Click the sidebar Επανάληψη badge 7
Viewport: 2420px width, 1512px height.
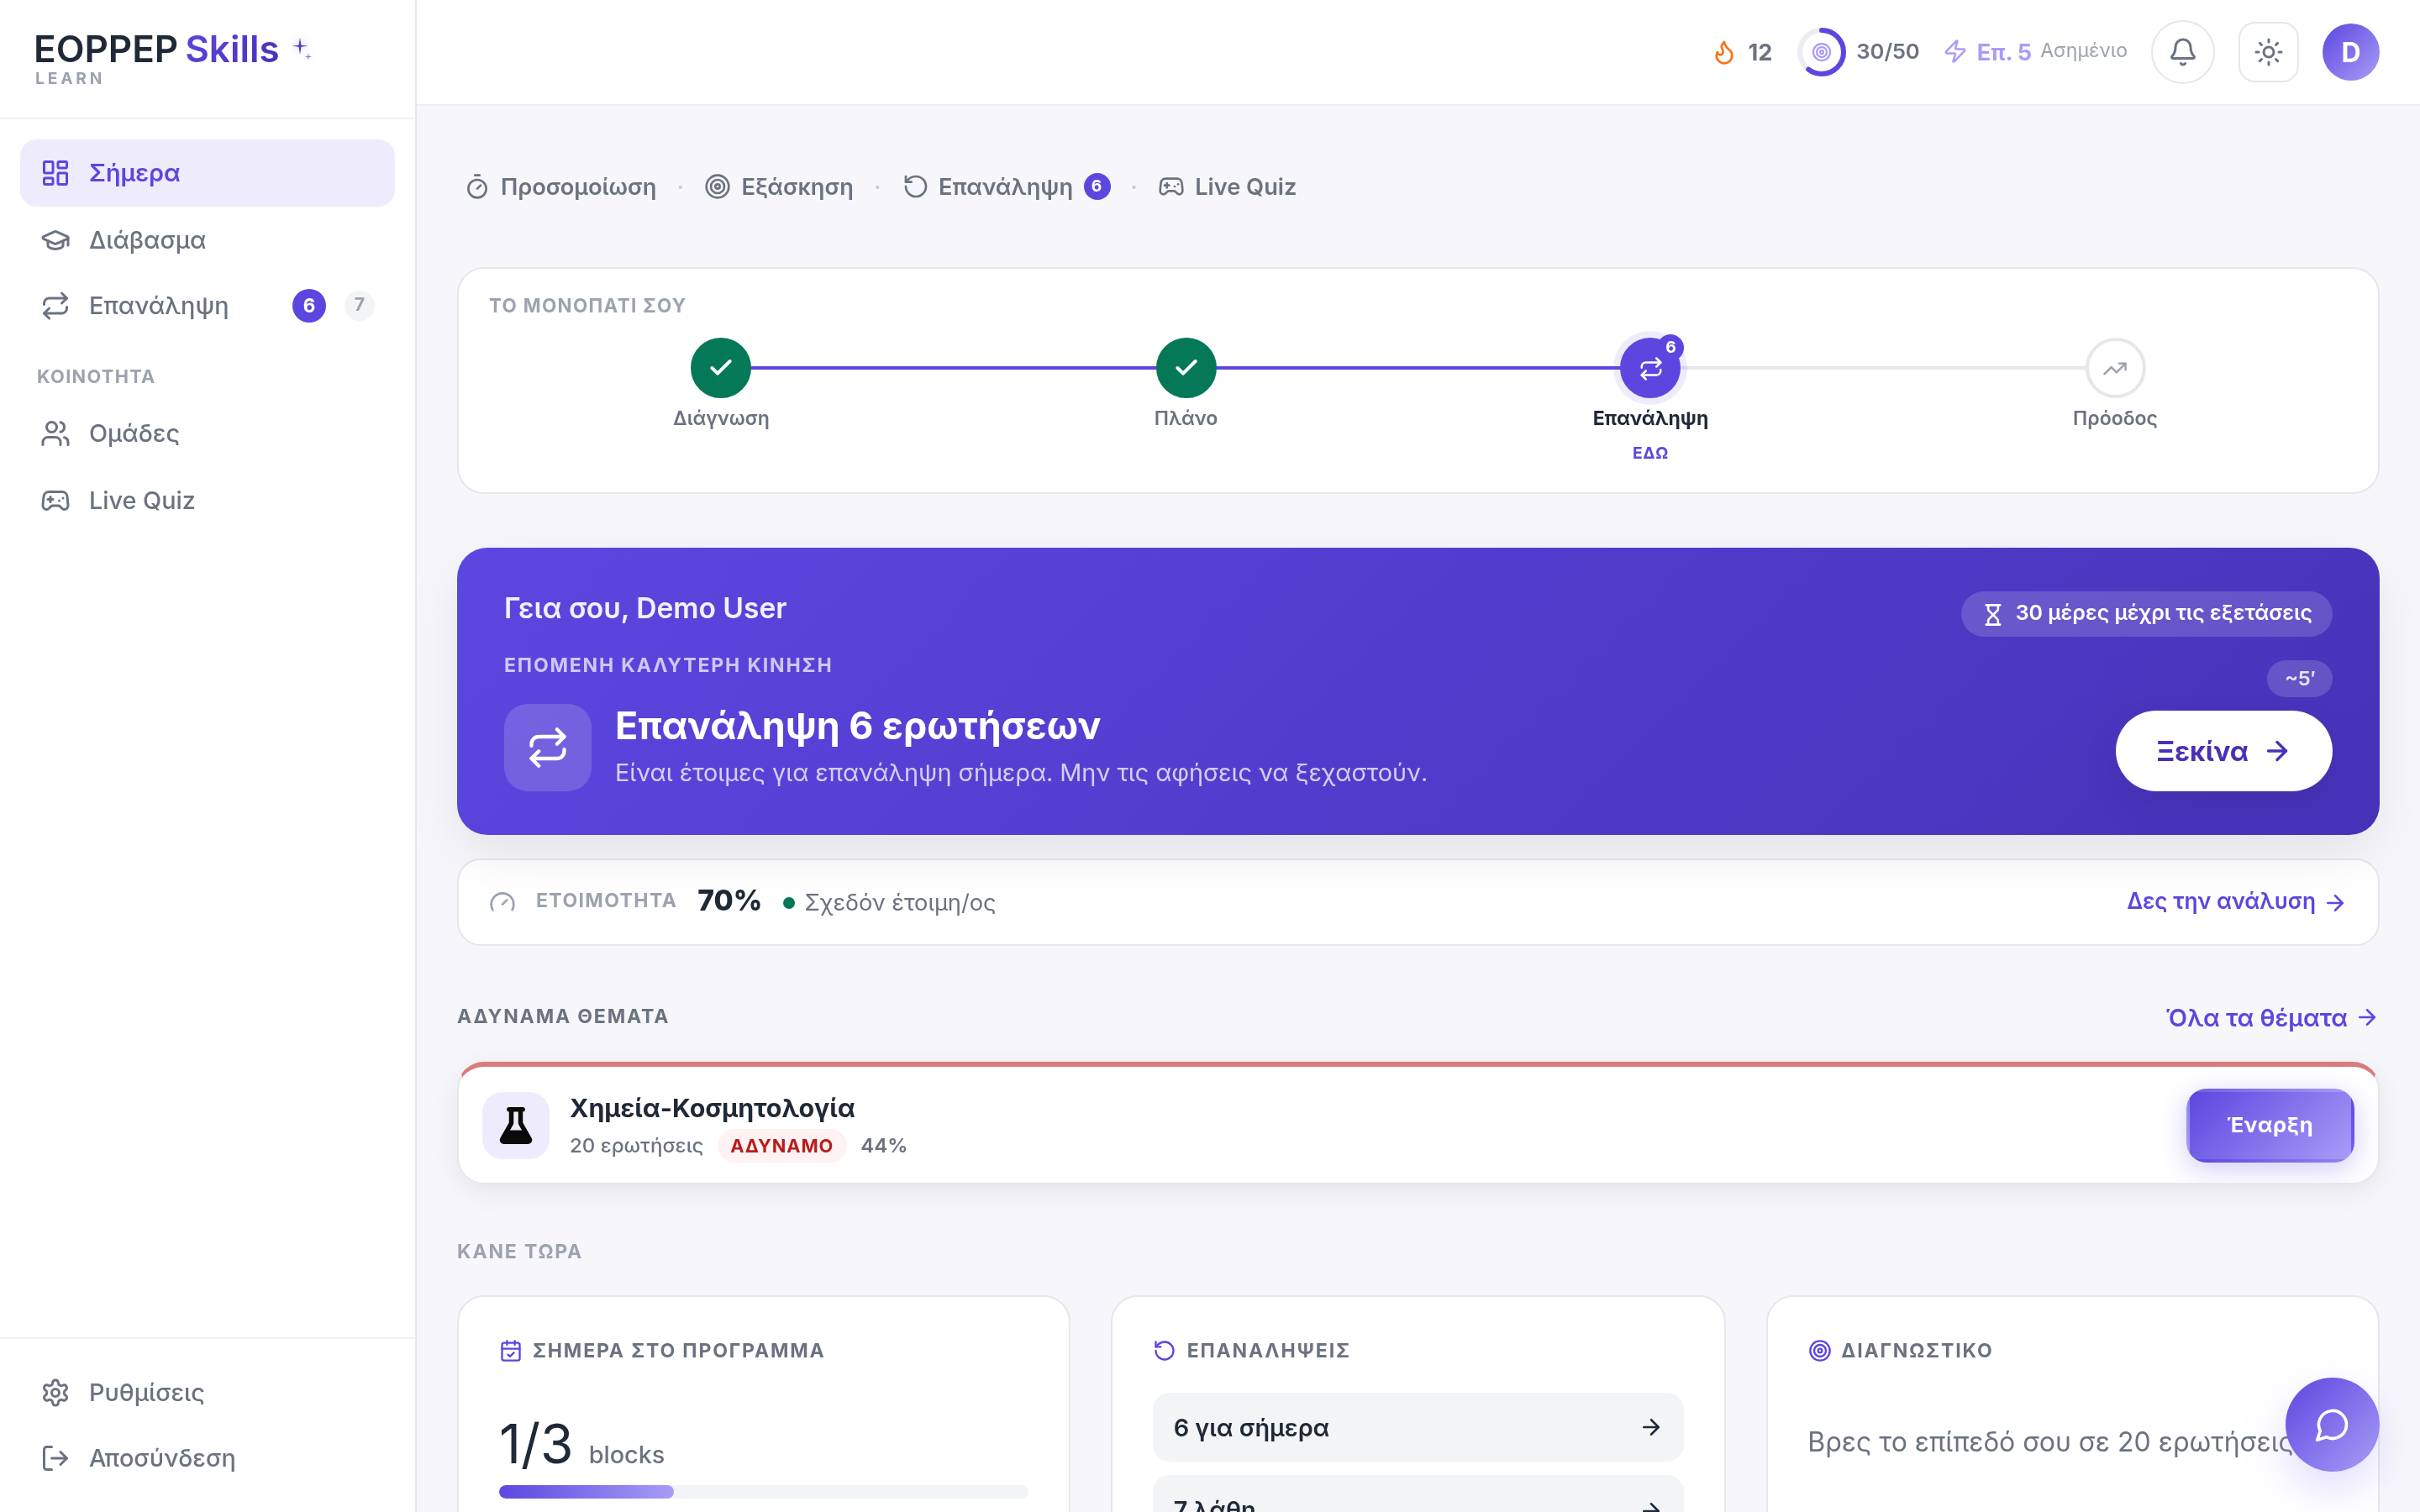pyautogui.click(x=359, y=305)
